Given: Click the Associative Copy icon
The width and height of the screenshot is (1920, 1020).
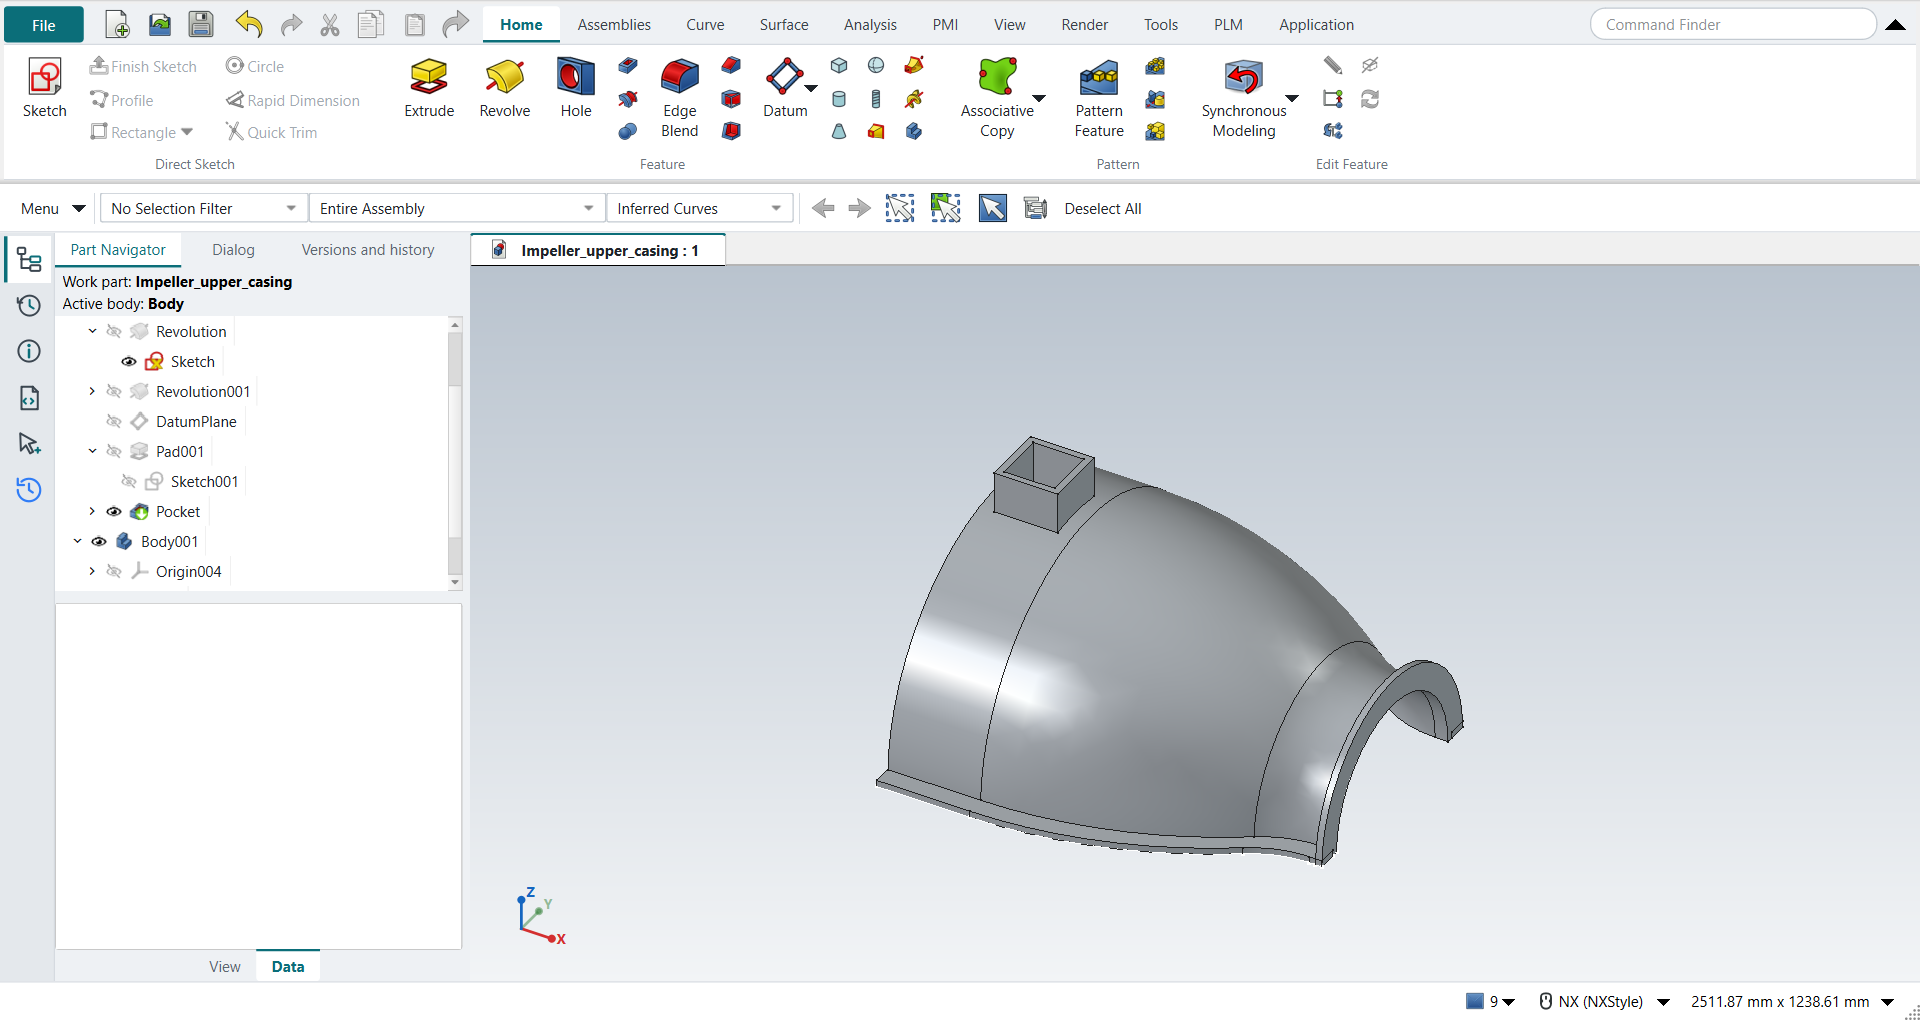Looking at the screenshot, I should 997,77.
